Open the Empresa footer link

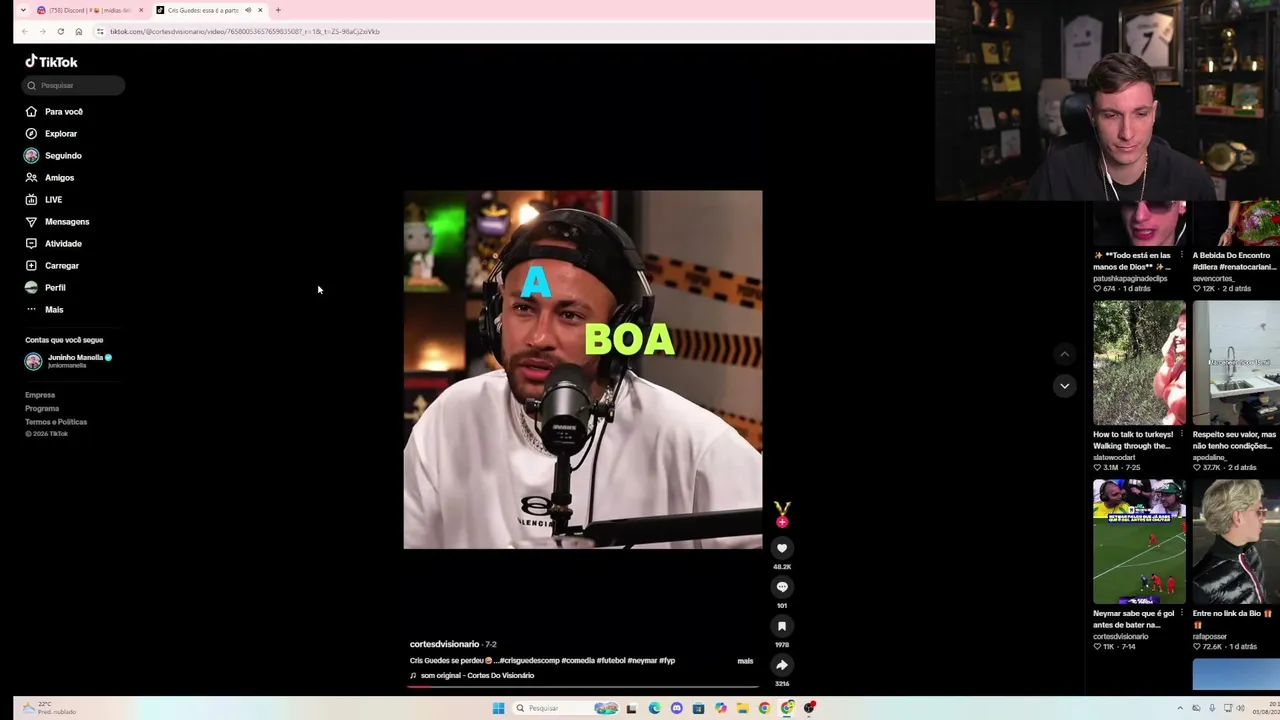coord(40,395)
